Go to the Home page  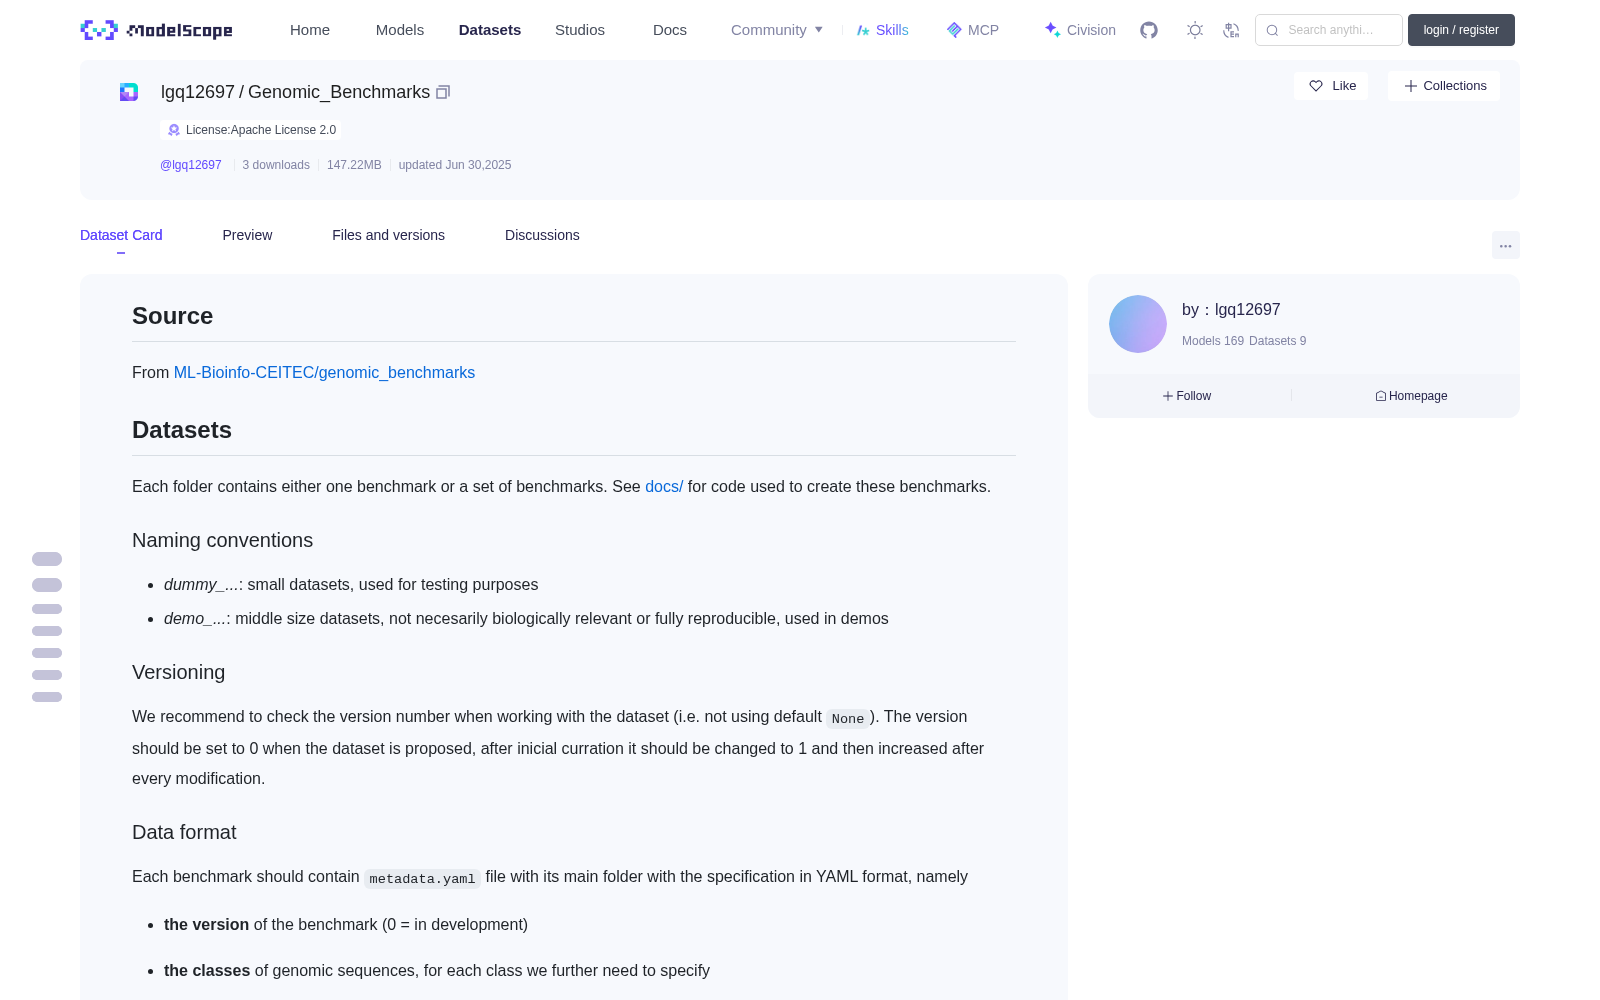click(x=310, y=30)
